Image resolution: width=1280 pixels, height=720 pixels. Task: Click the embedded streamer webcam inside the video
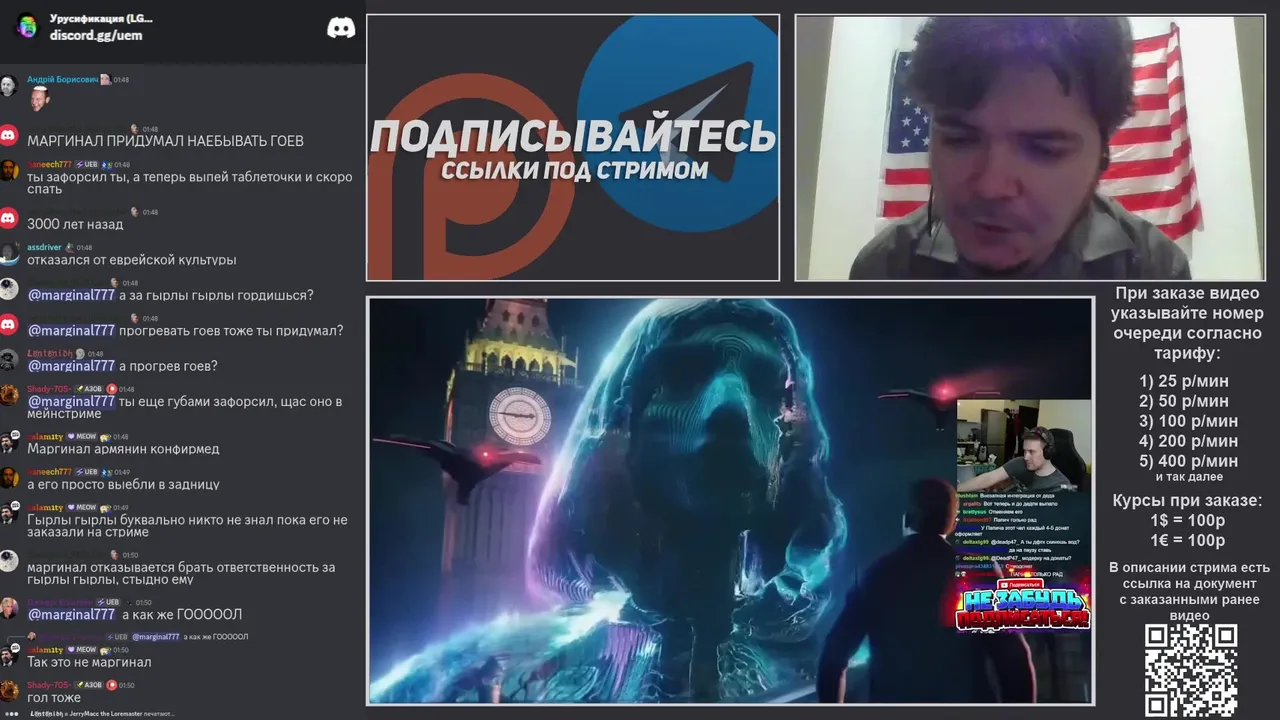coord(1024,444)
